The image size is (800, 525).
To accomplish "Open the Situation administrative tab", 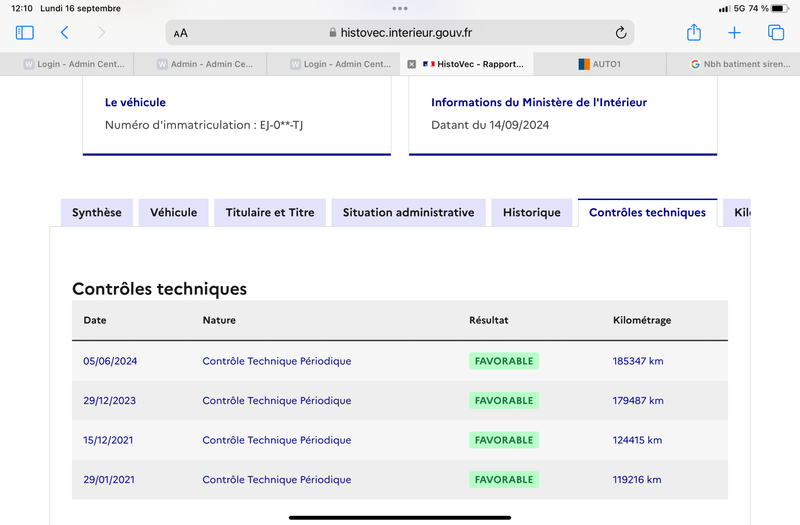I will 409,212.
